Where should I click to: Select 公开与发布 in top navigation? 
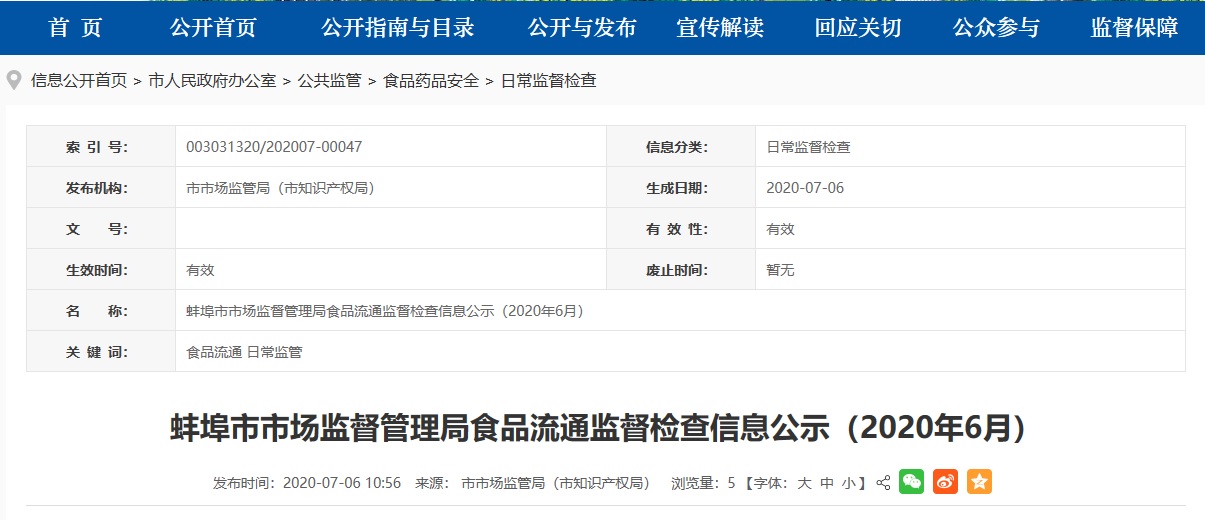coord(582,28)
